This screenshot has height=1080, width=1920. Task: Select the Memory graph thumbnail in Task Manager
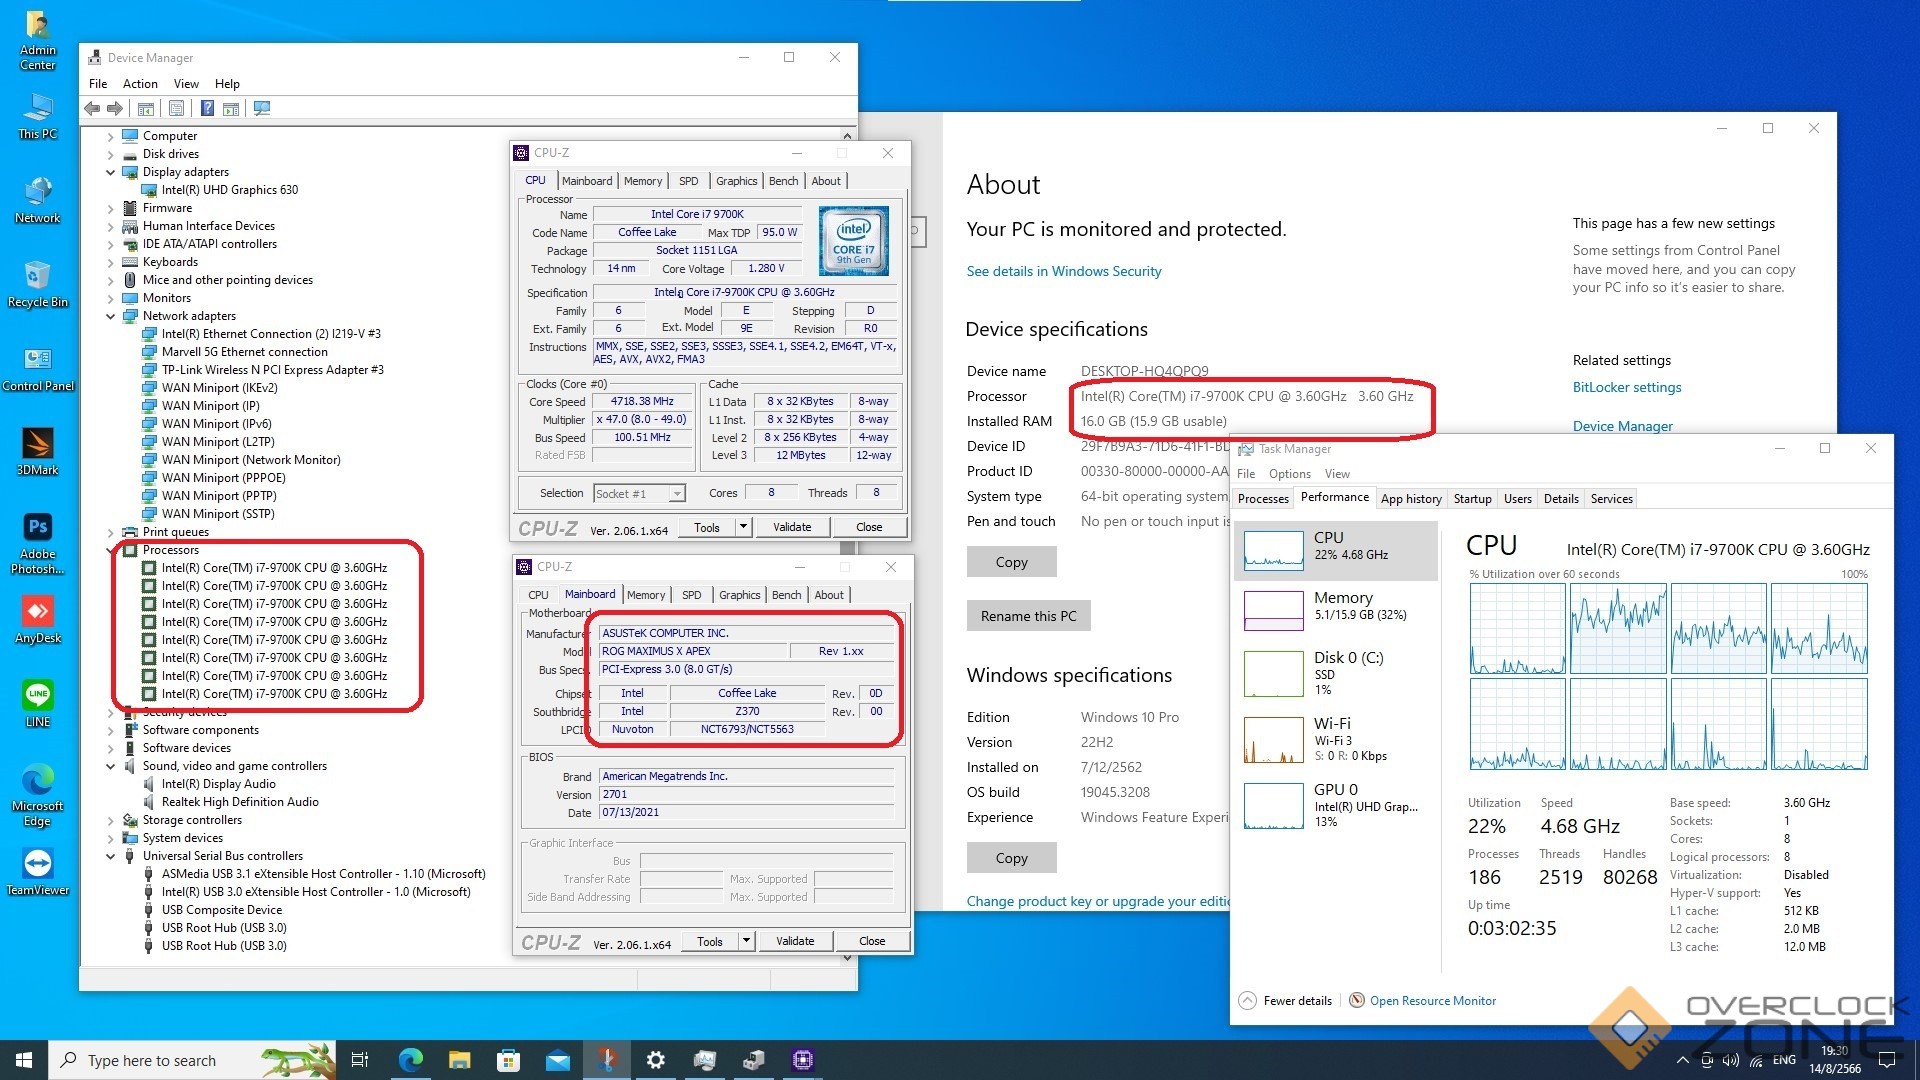pyautogui.click(x=1273, y=609)
